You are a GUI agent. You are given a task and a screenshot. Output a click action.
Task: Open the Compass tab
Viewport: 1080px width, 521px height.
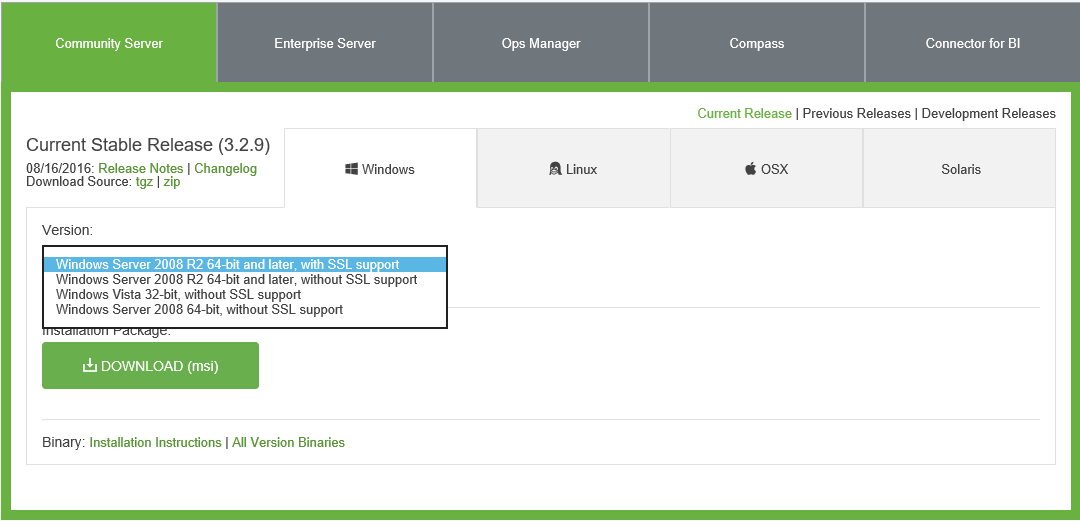757,43
